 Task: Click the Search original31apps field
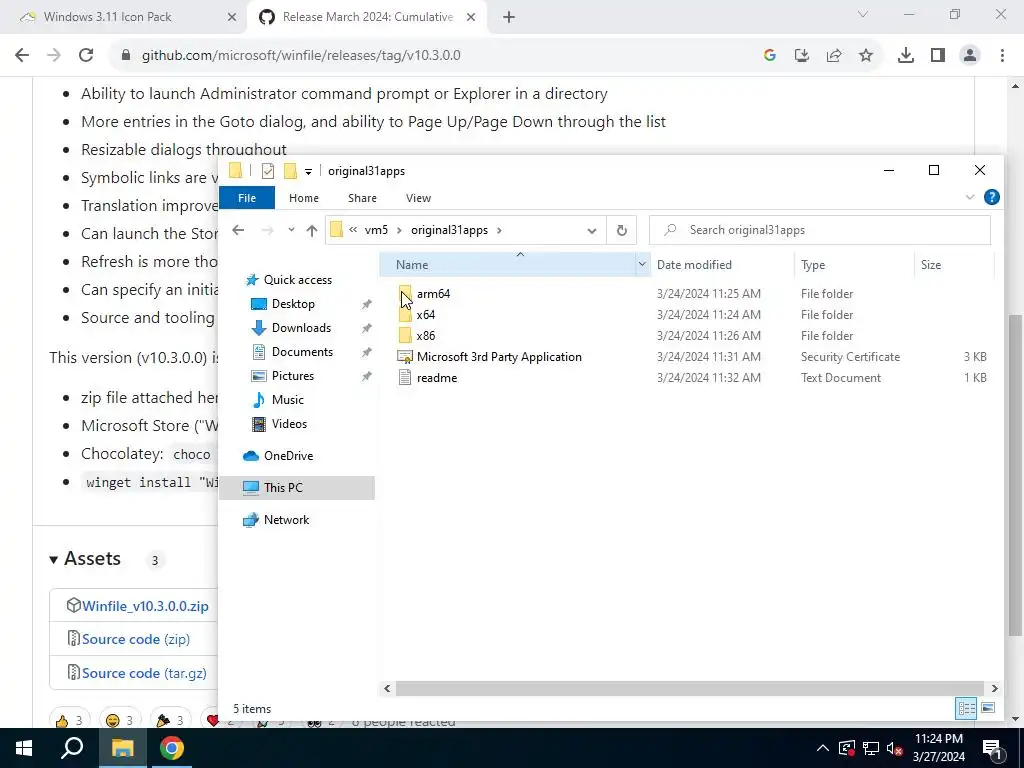[820, 230]
